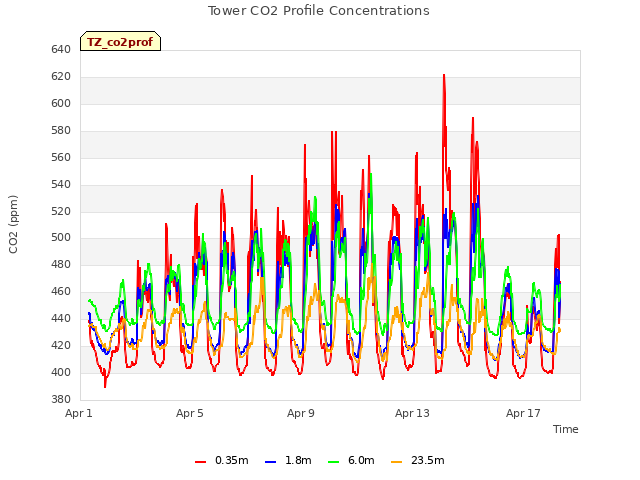Click the Apr 1 x-axis tick label
This screenshot has height=480, width=640.
[x=79, y=413]
